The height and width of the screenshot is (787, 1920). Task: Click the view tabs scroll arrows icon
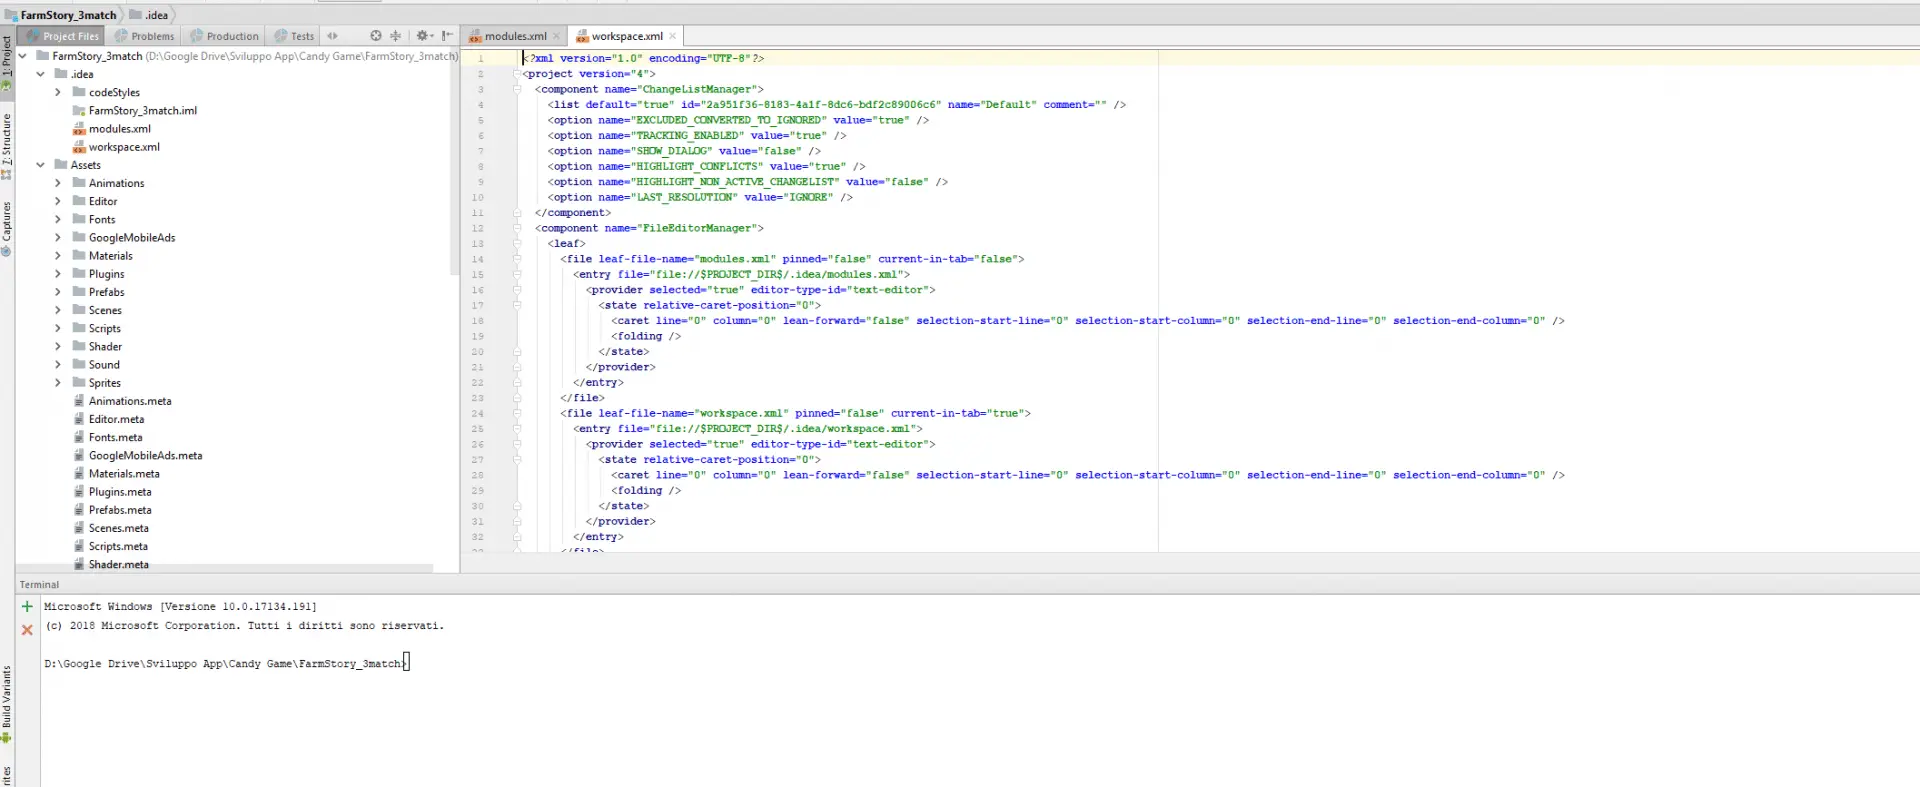pos(333,36)
